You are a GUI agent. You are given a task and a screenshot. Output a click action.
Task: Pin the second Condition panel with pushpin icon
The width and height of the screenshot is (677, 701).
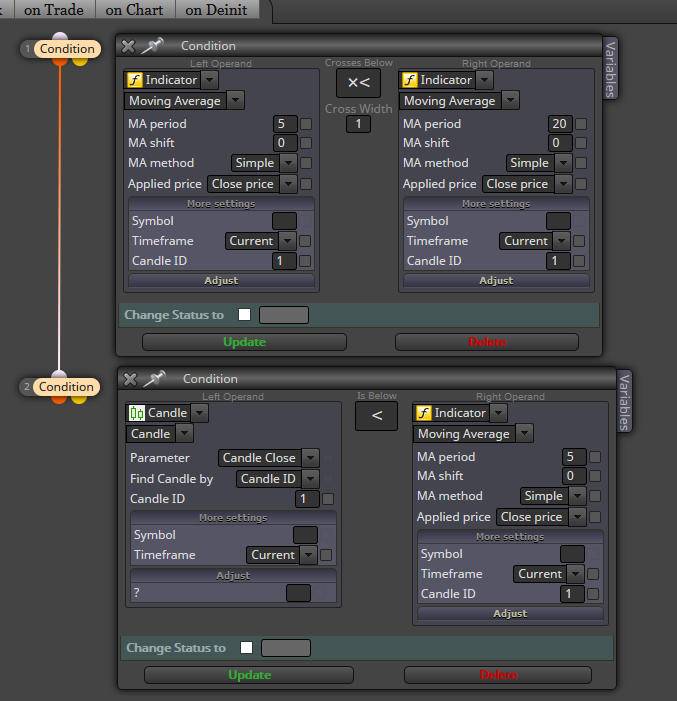(154, 379)
